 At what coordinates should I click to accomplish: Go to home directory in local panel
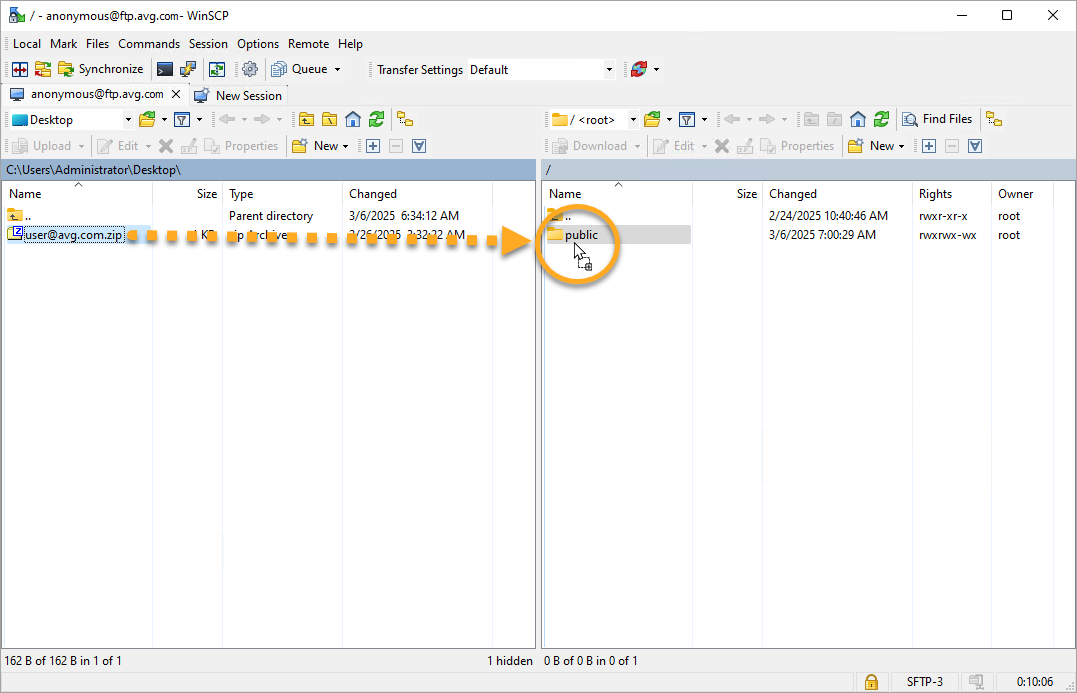[x=353, y=119]
